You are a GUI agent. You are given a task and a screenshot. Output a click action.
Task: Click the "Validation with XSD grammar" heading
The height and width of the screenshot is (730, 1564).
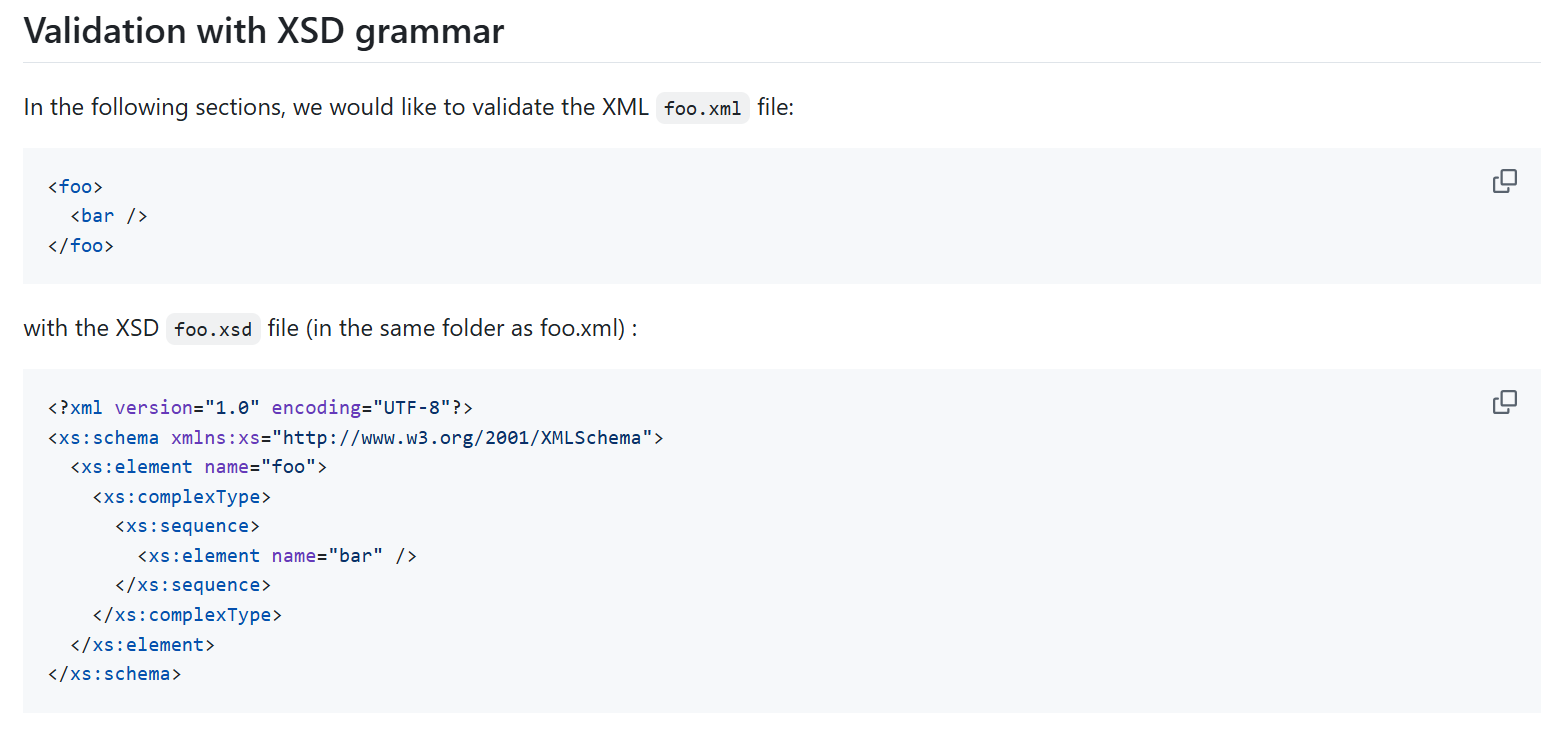pyautogui.click(x=264, y=32)
